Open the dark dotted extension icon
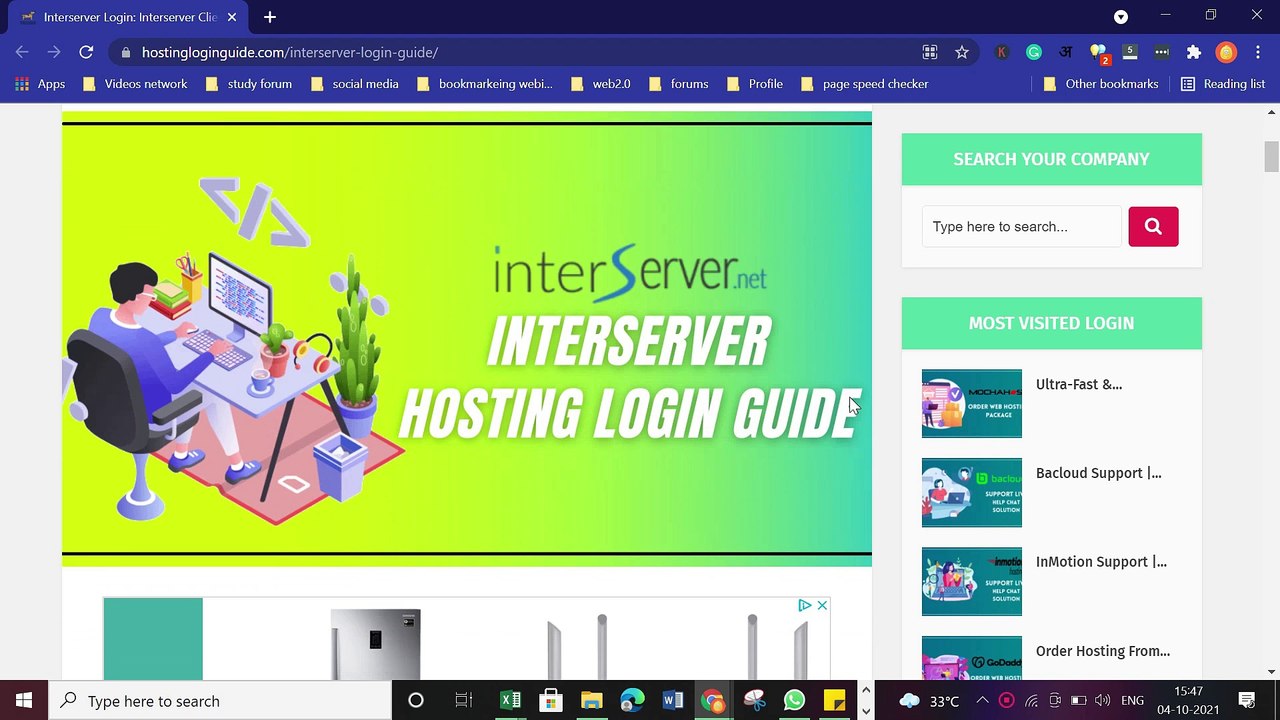This screenshot has width=1280, height=720. coord(1162,52)
